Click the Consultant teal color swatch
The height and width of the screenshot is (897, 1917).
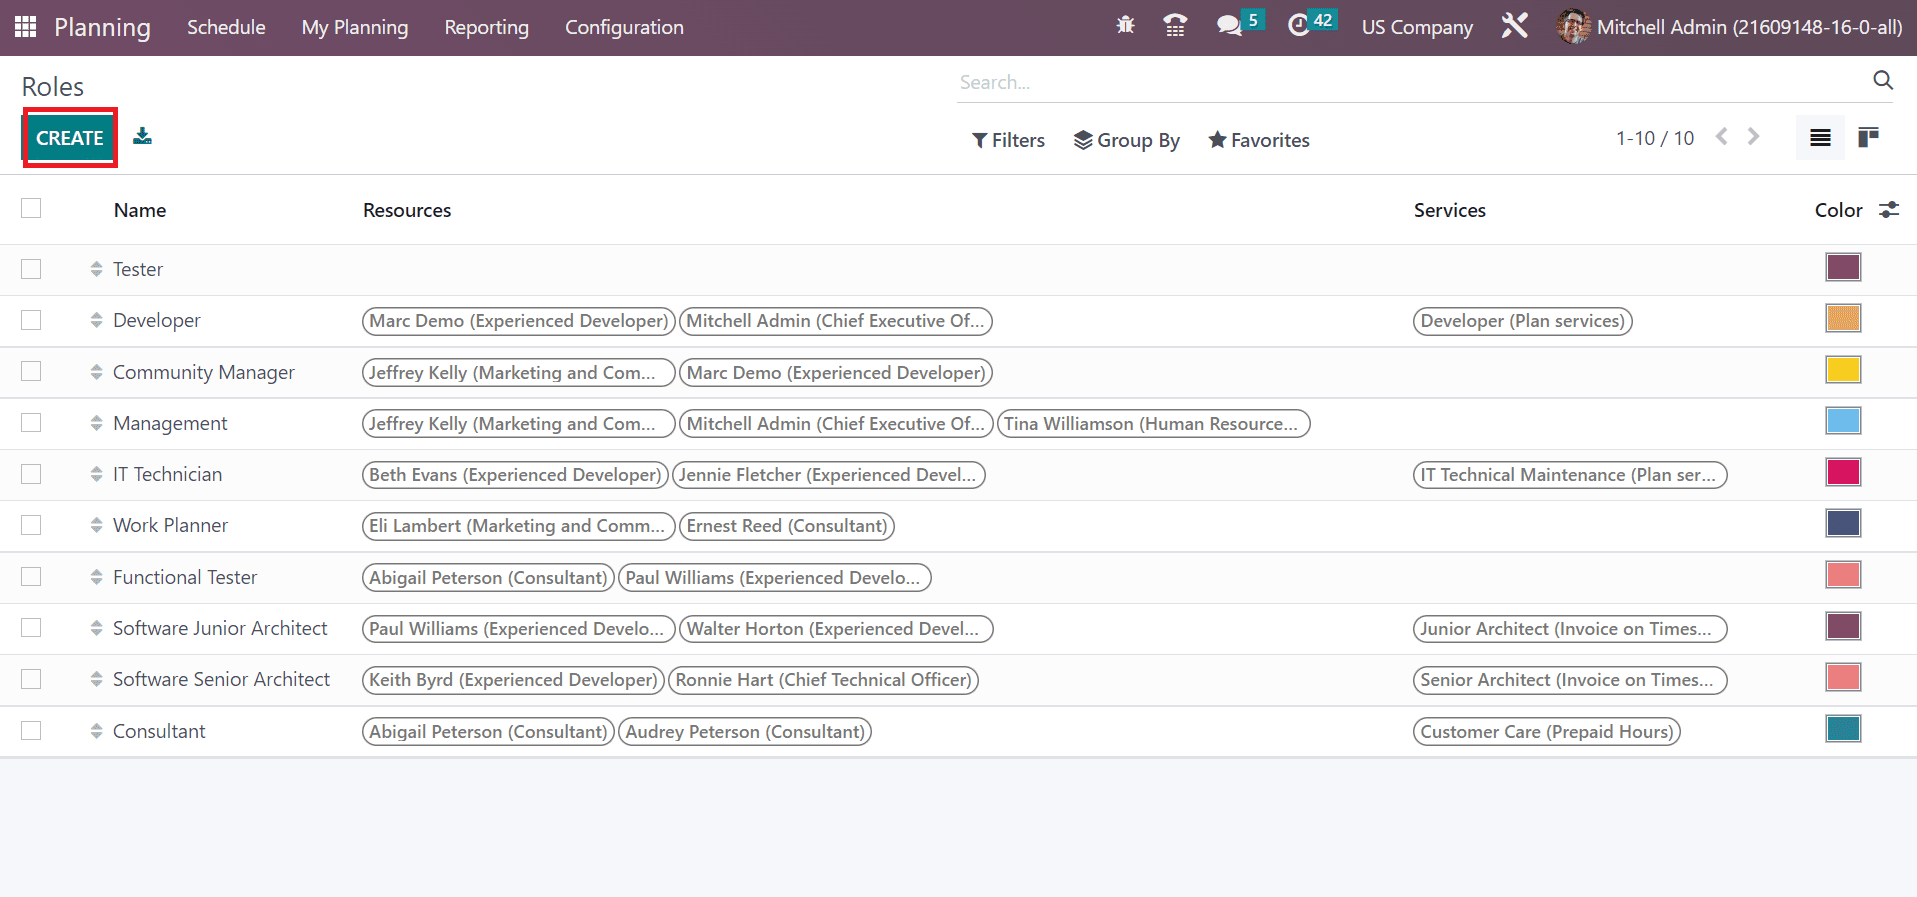pos(1843,729)
